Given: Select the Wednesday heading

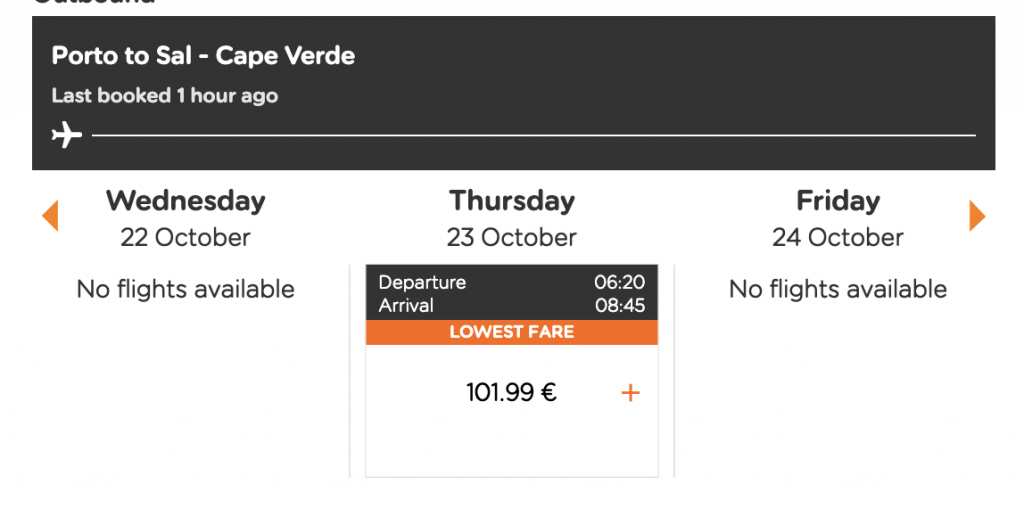Looking at the screenshot, I should [x=185, y=200].
